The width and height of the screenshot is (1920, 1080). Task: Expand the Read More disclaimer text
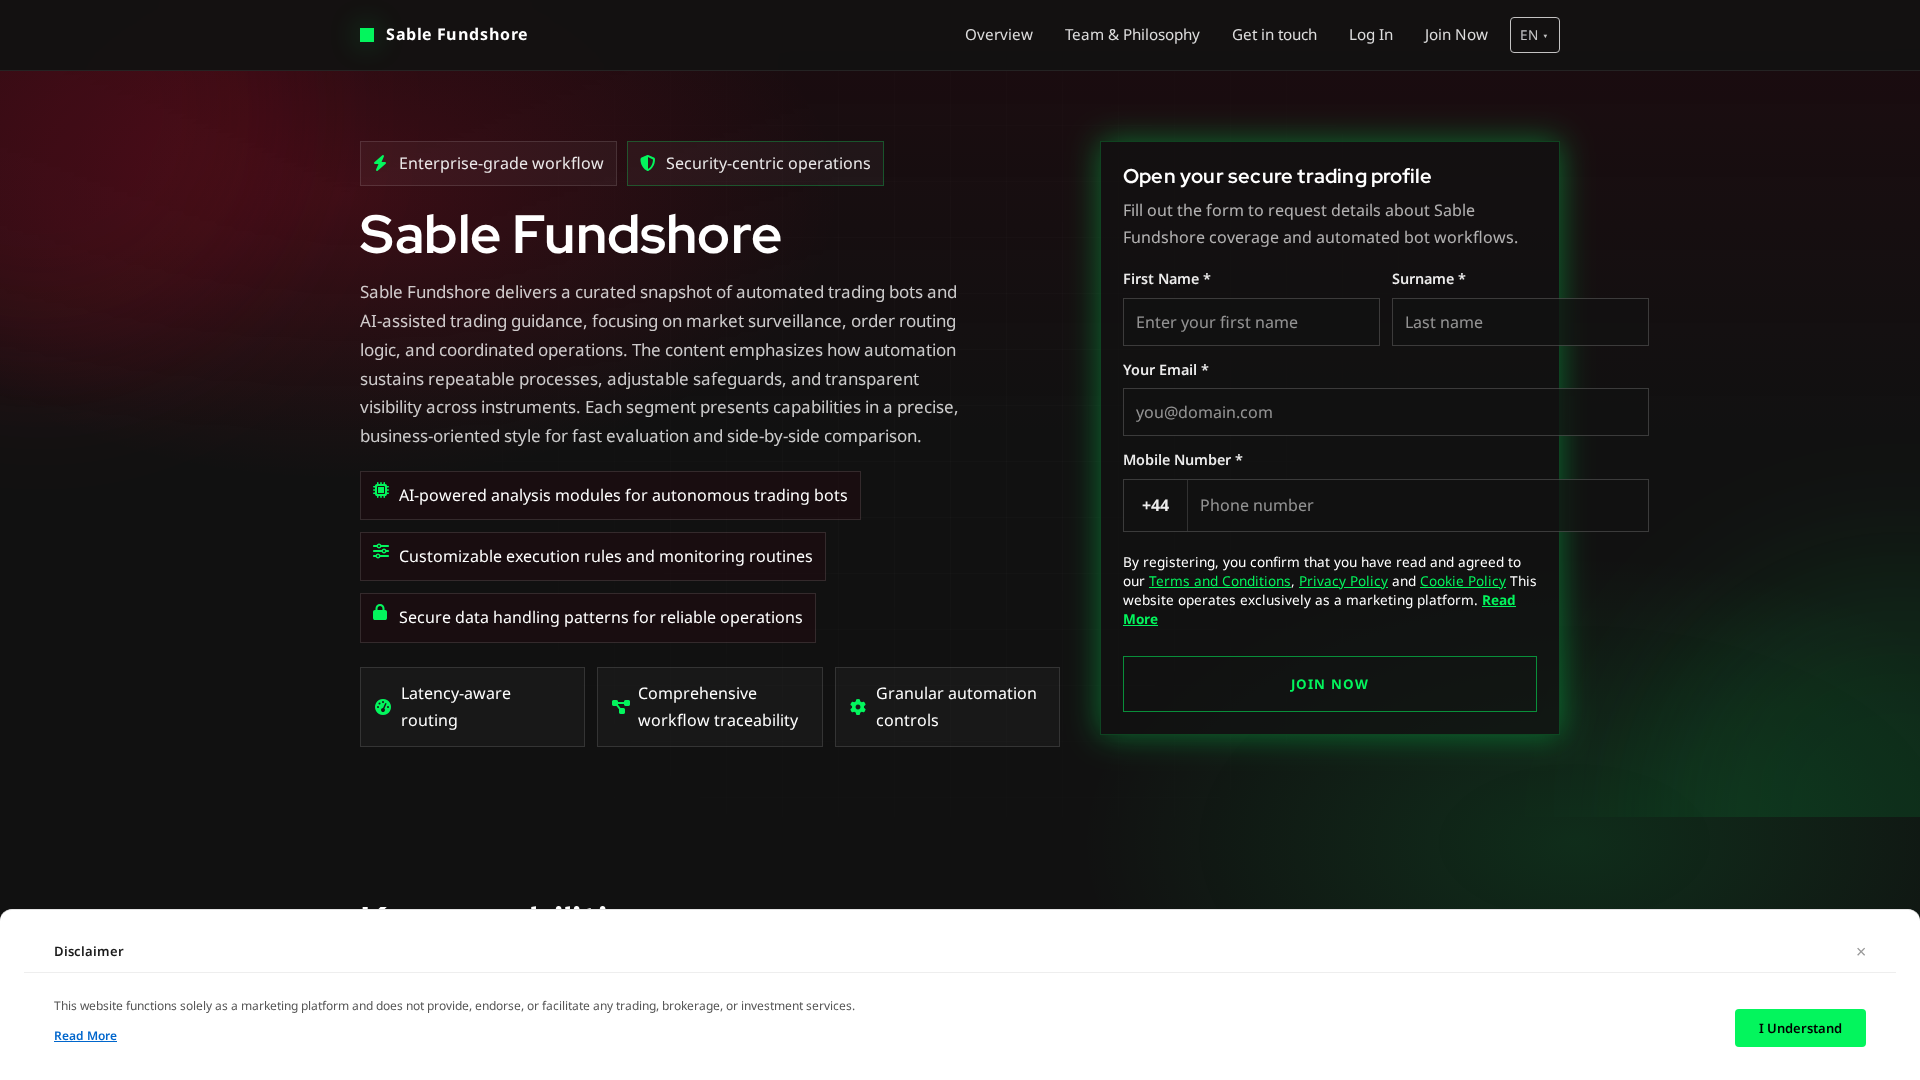(x=85, y=1035)
